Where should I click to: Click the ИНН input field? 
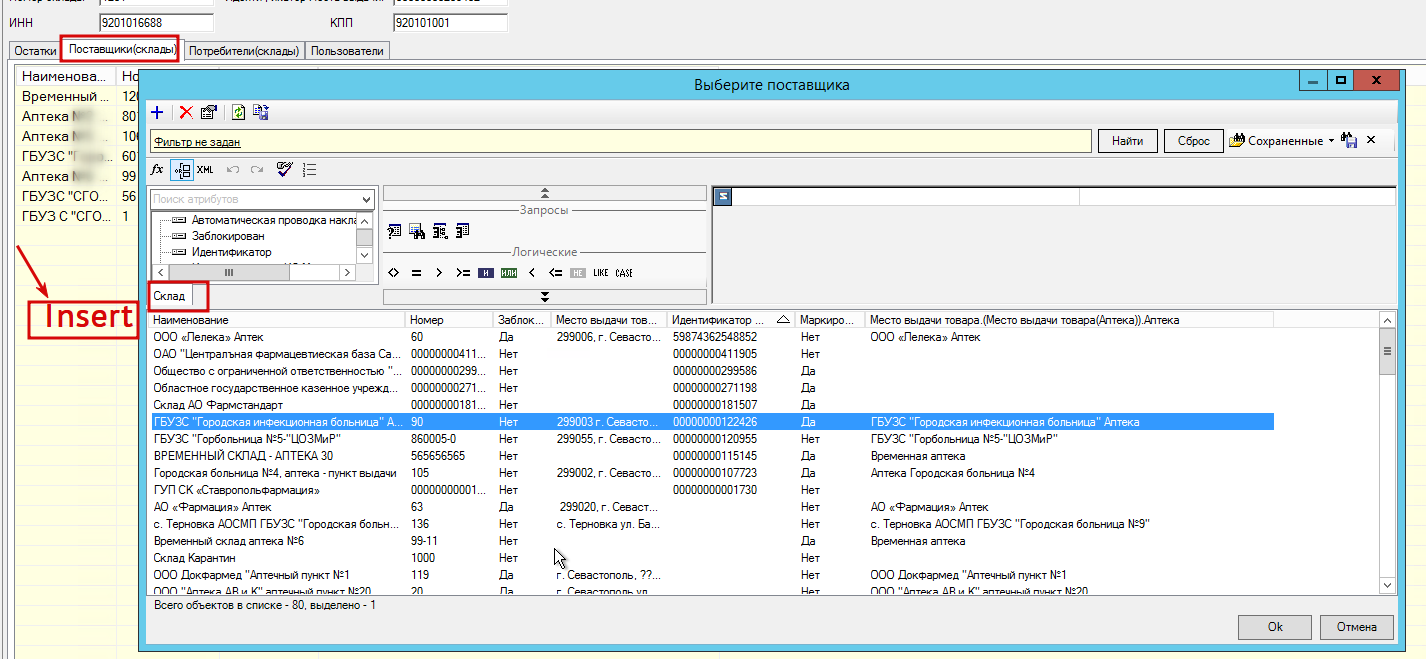tap(157, 22)
